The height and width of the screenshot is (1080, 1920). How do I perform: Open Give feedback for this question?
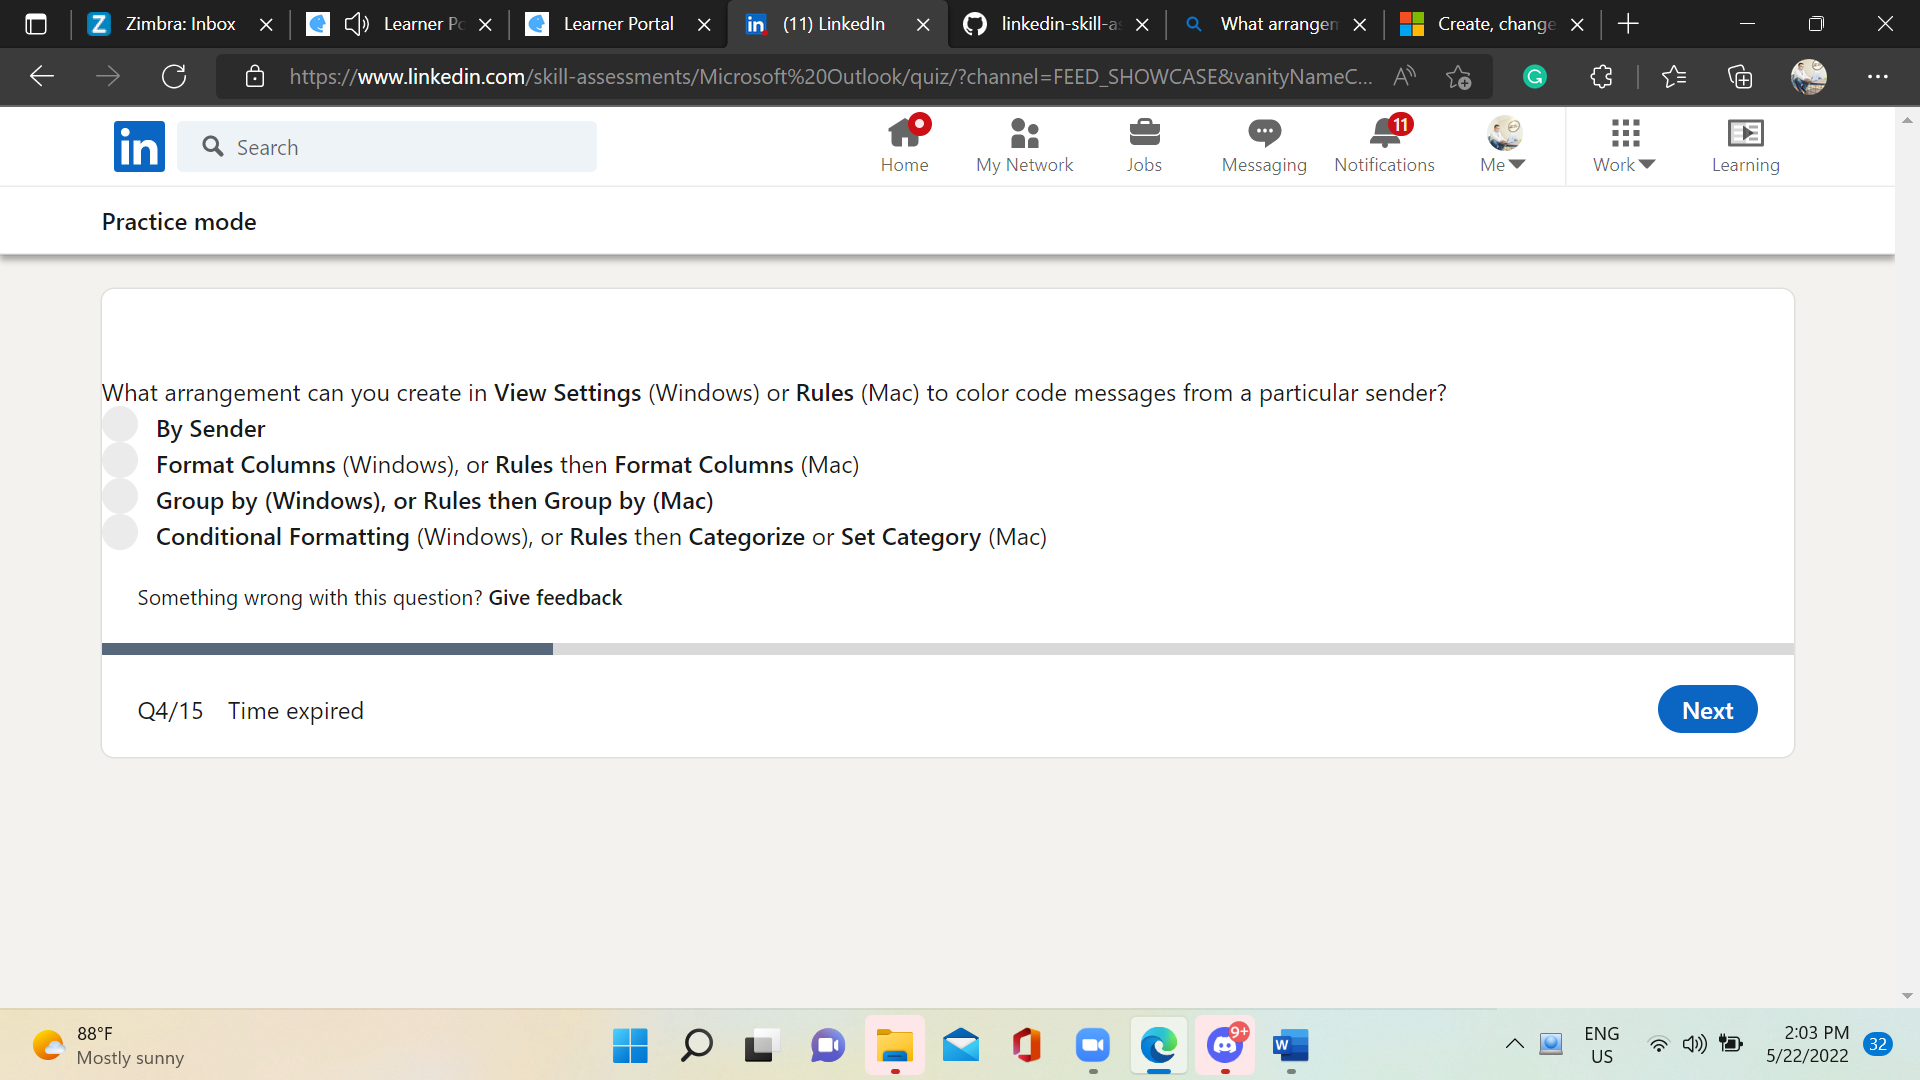[554, 597]
